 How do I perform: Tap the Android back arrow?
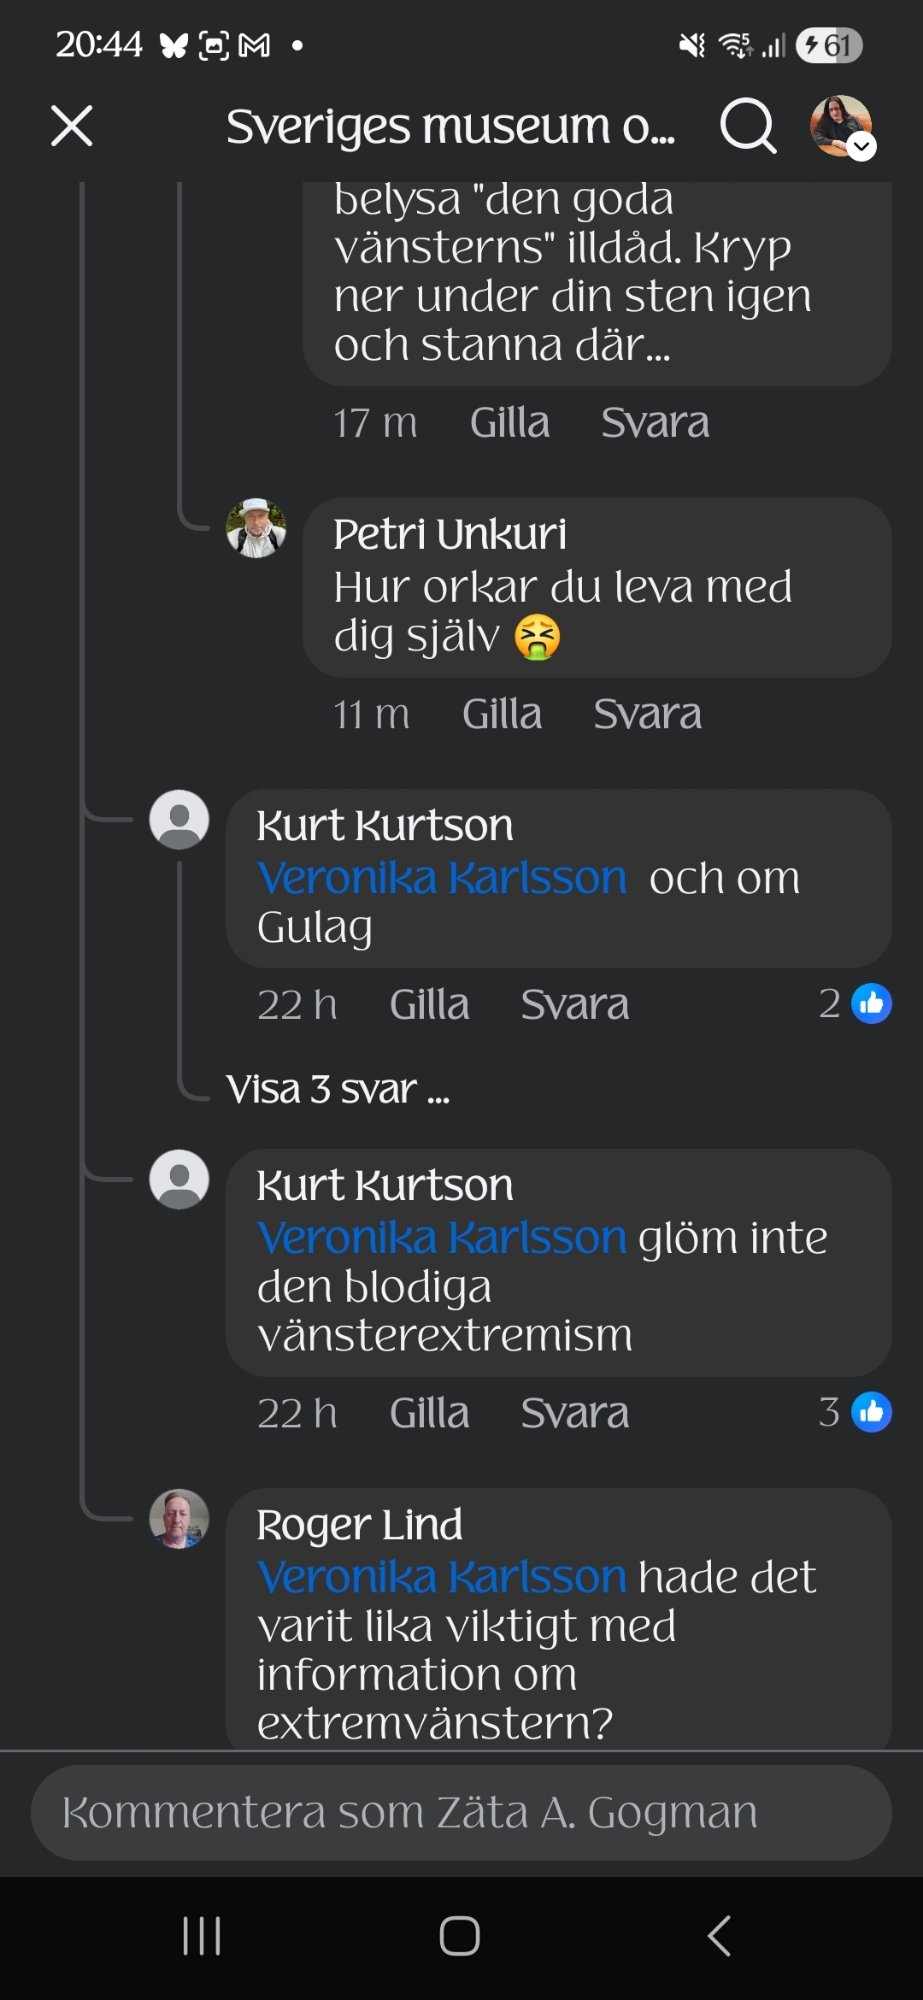pos(719,1936)
